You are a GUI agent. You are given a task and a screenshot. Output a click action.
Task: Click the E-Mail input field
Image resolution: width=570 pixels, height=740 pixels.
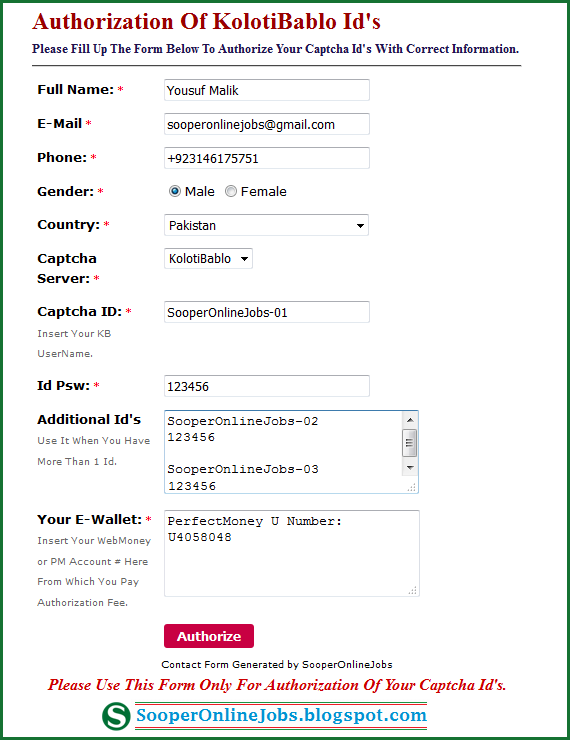267,124
